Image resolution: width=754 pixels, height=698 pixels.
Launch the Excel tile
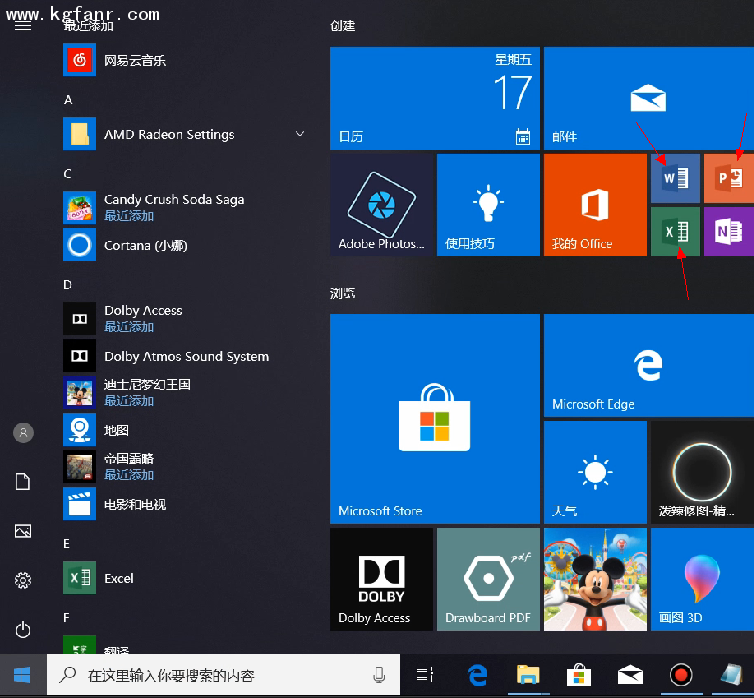click(675, 232)
